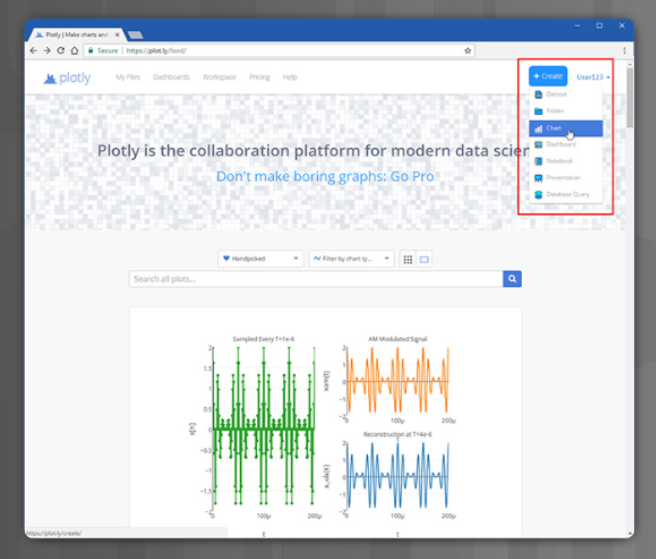Reload the page with the refresh icon
Viewport: 656px width, 559px height.
pyautogui.click(x=61, y=51)
